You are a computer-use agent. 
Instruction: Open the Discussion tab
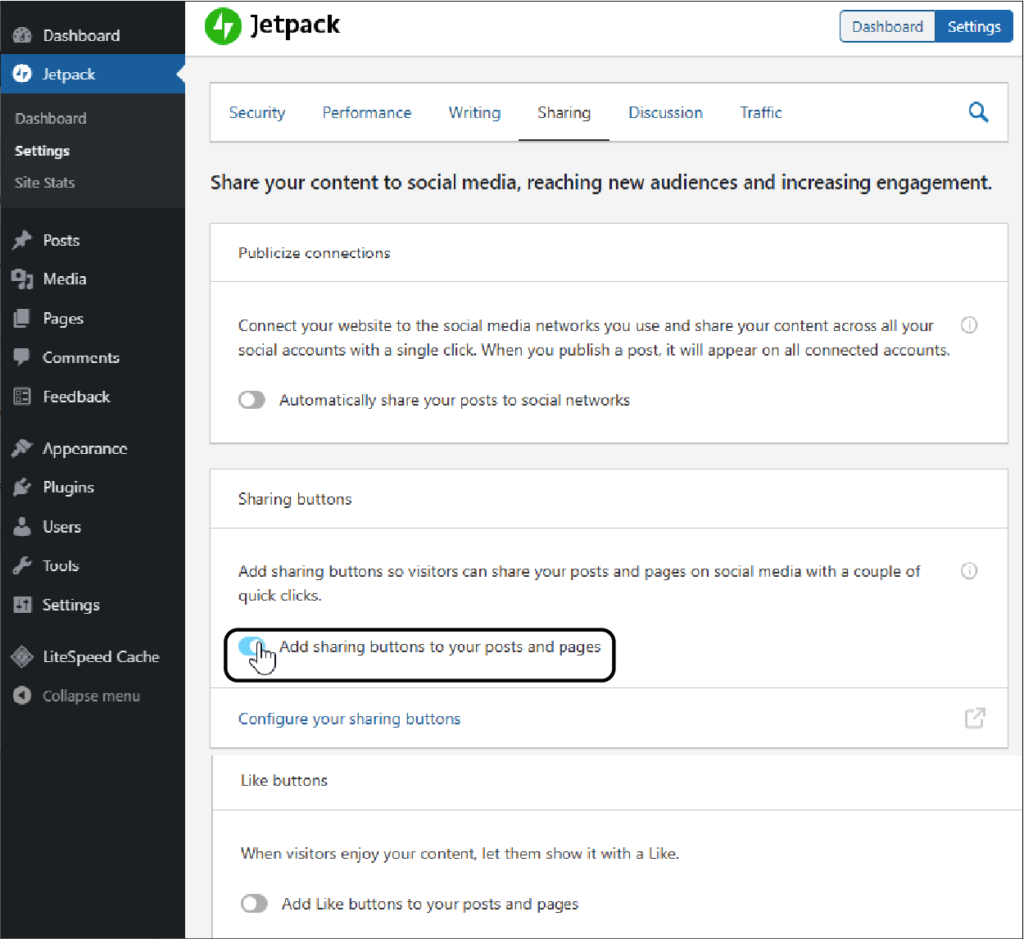click(665, 112)
